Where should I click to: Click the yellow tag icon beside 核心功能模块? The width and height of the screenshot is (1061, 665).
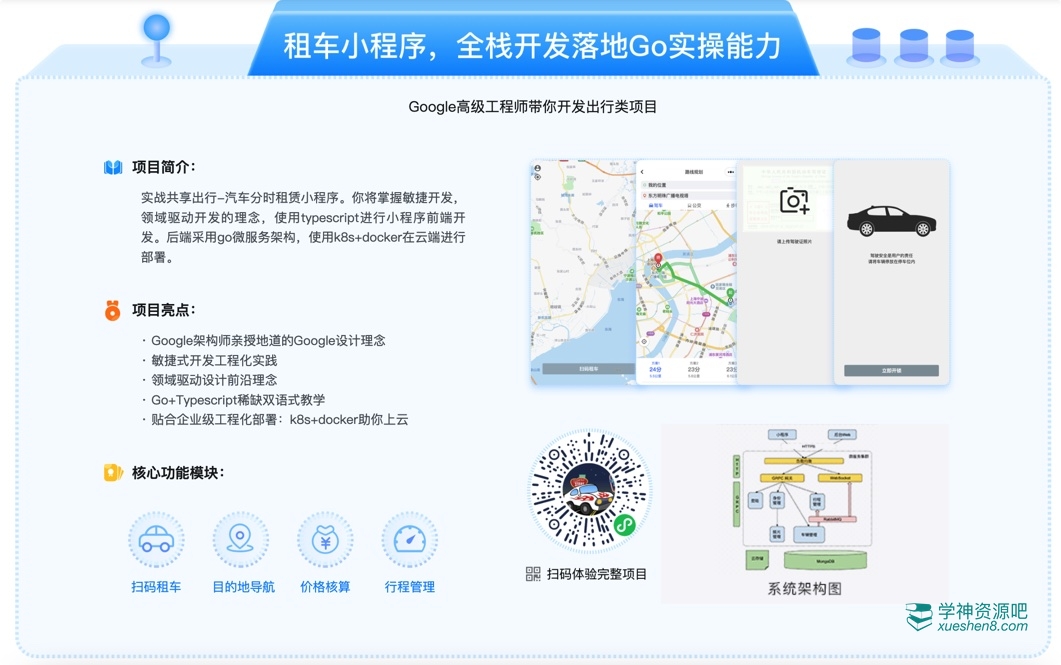(113, 472)
